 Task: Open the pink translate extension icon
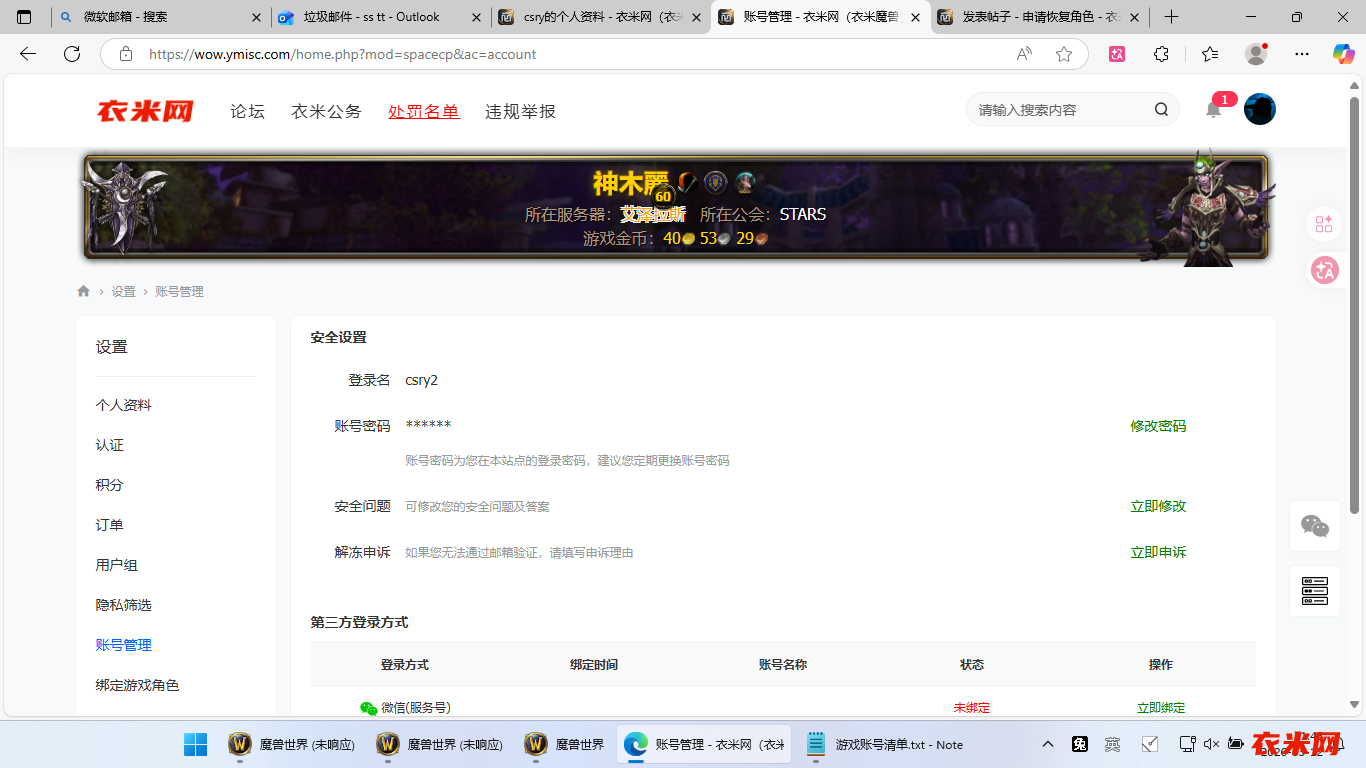(1117, 54)
